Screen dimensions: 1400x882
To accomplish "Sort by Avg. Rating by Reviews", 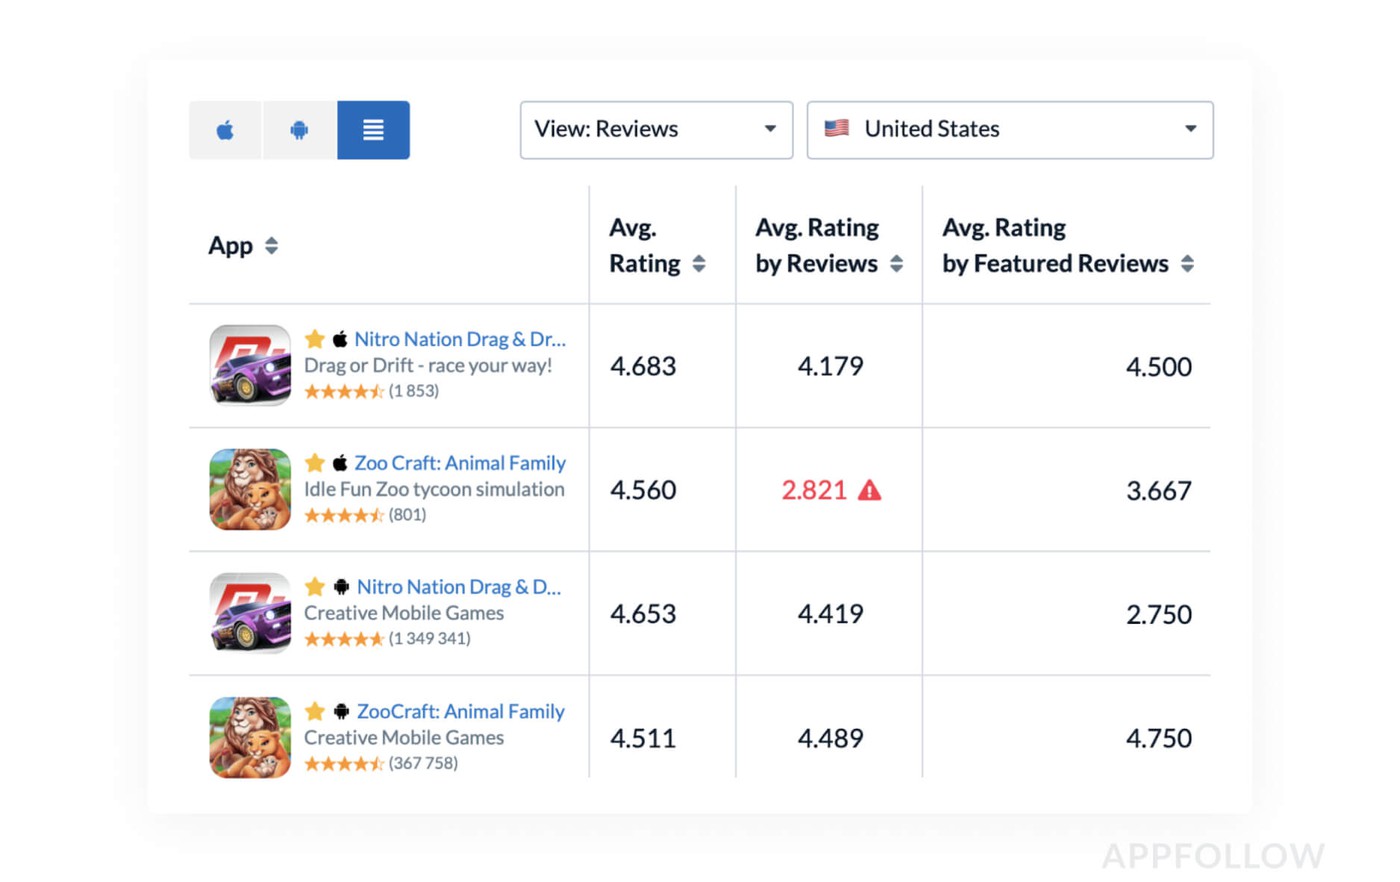I will coord(896,264).
